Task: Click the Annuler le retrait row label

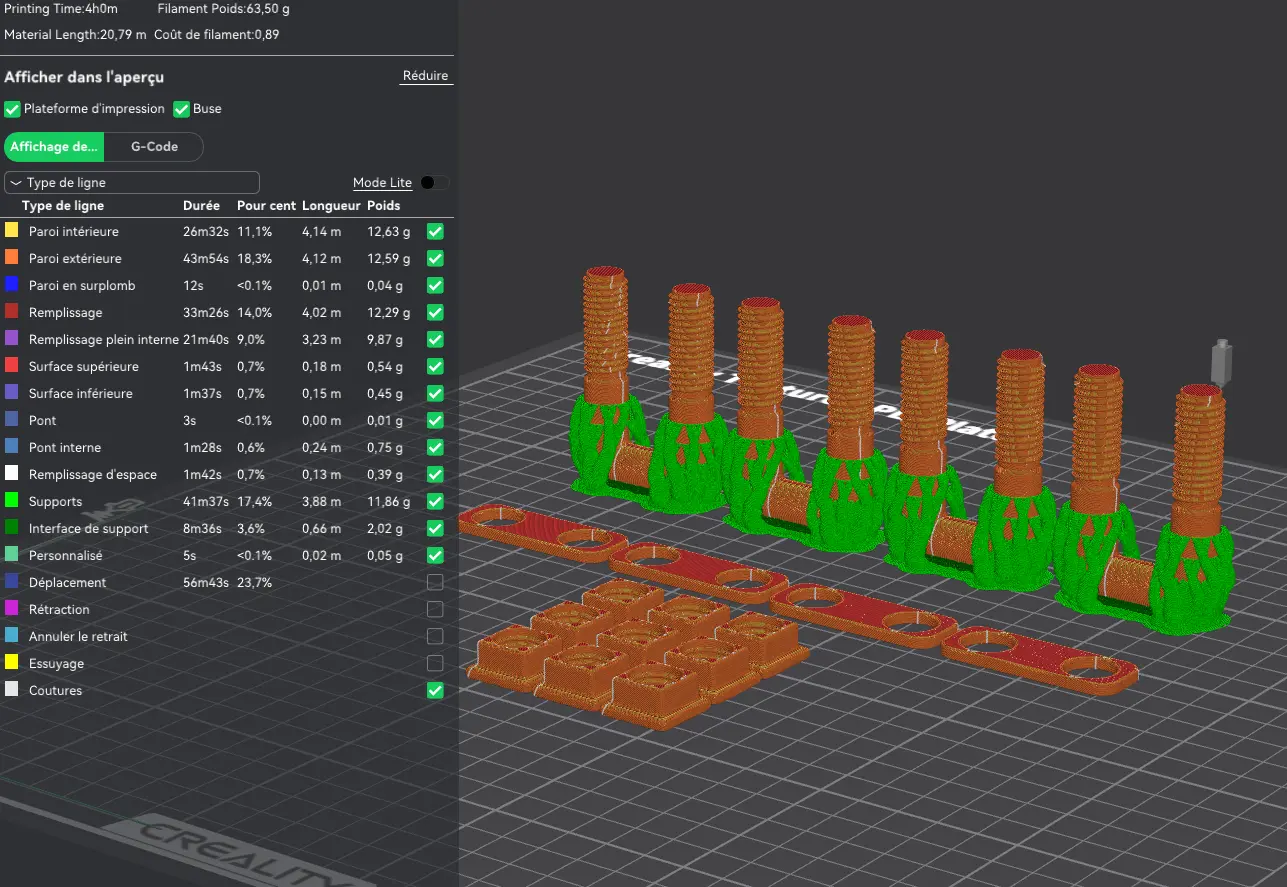Action: (x=78, y=636)
